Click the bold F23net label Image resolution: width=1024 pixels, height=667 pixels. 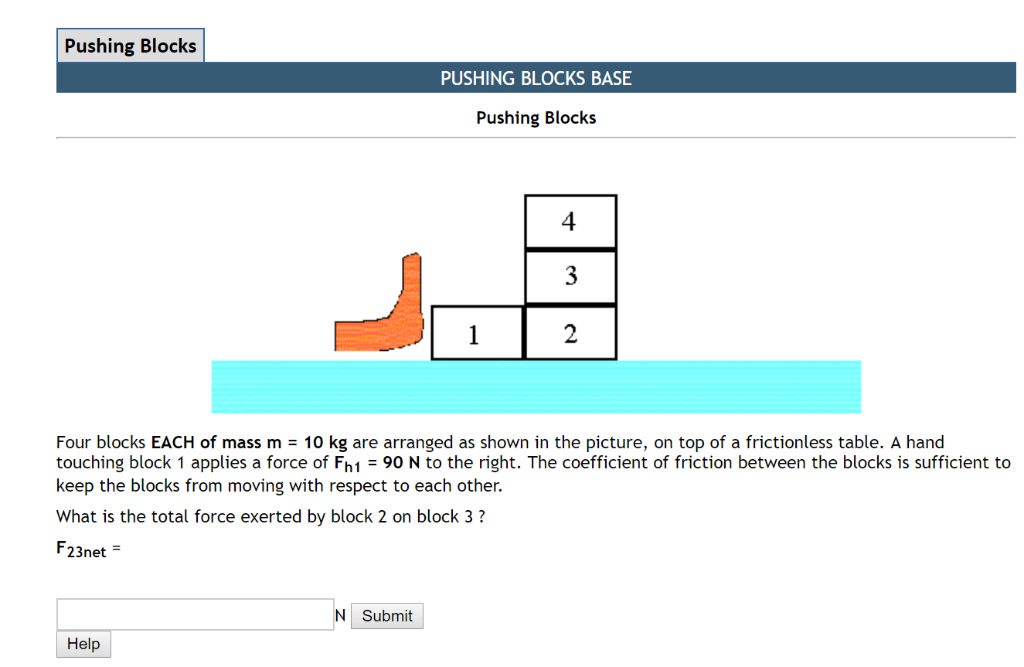80,549
